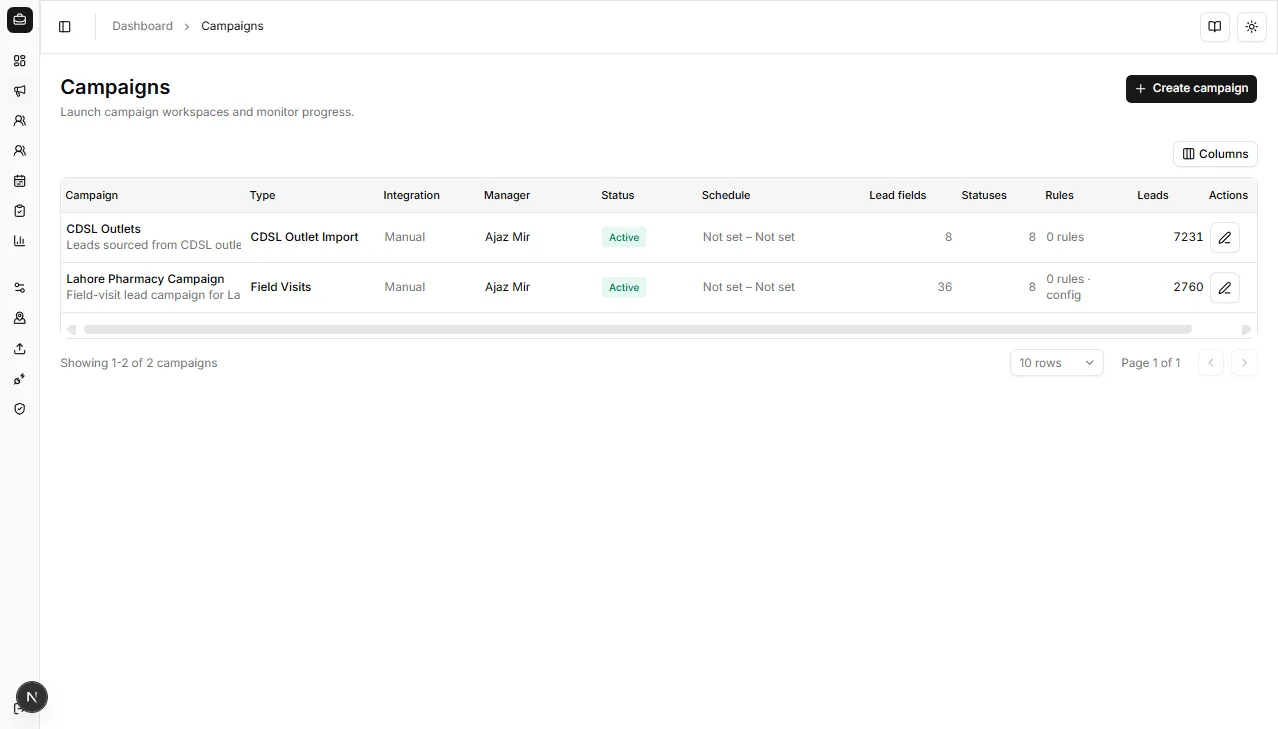
Task: Click the 36 lead fields value
Action: click(x=944, y=287)
